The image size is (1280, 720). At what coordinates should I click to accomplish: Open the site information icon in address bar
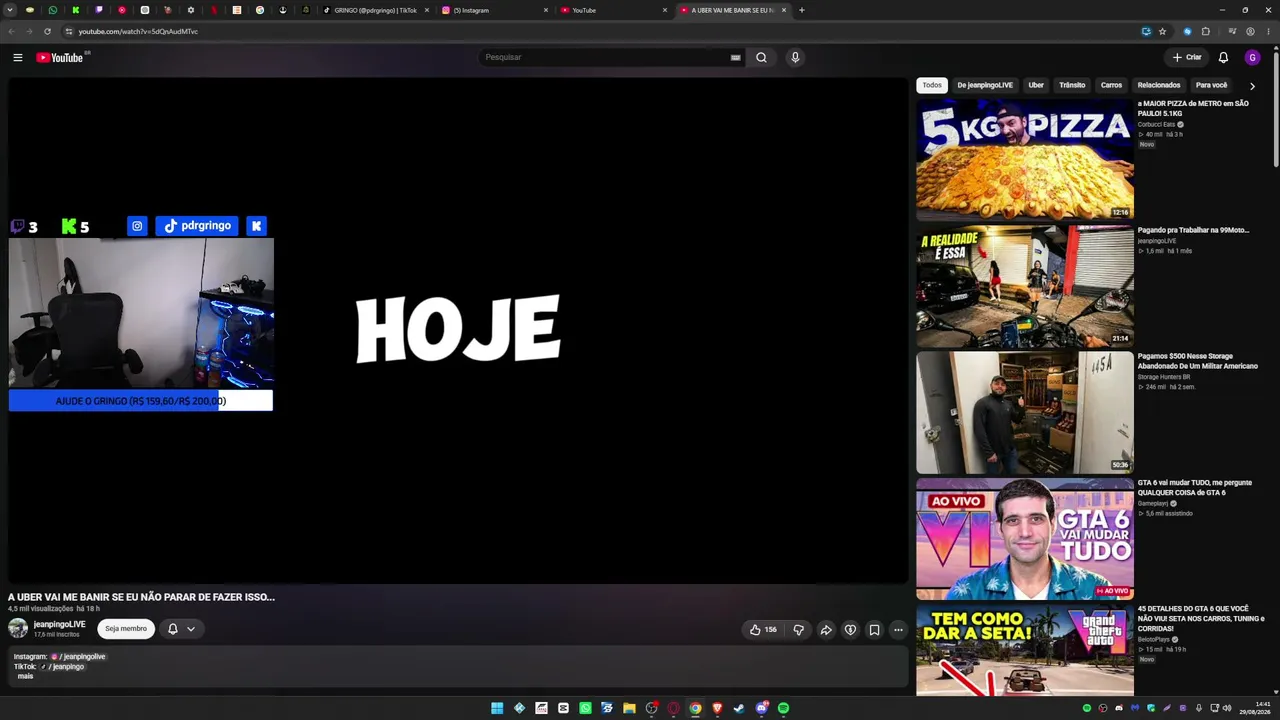pos(68,31)
